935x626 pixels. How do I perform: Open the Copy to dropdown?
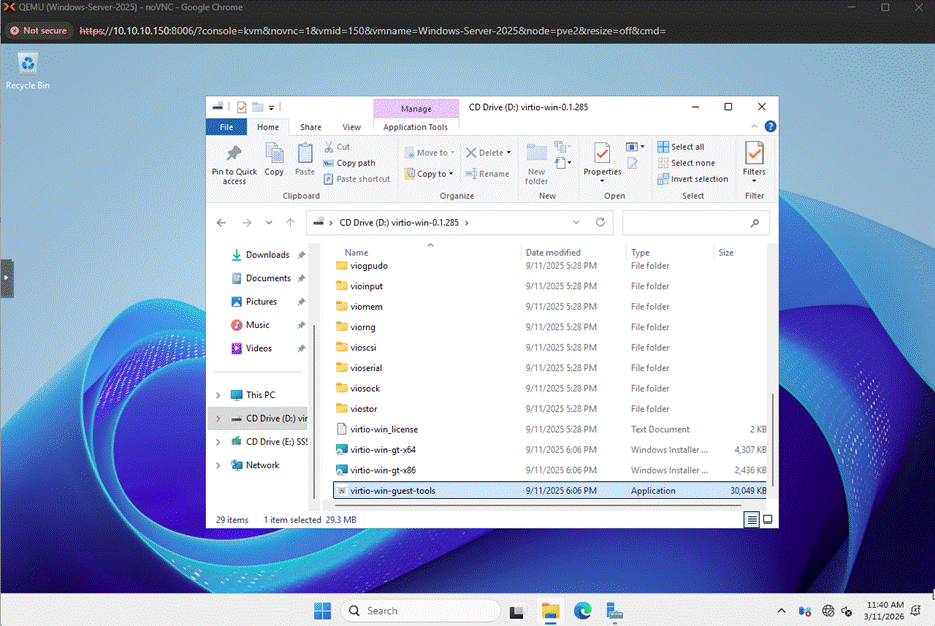click(430, 174)
